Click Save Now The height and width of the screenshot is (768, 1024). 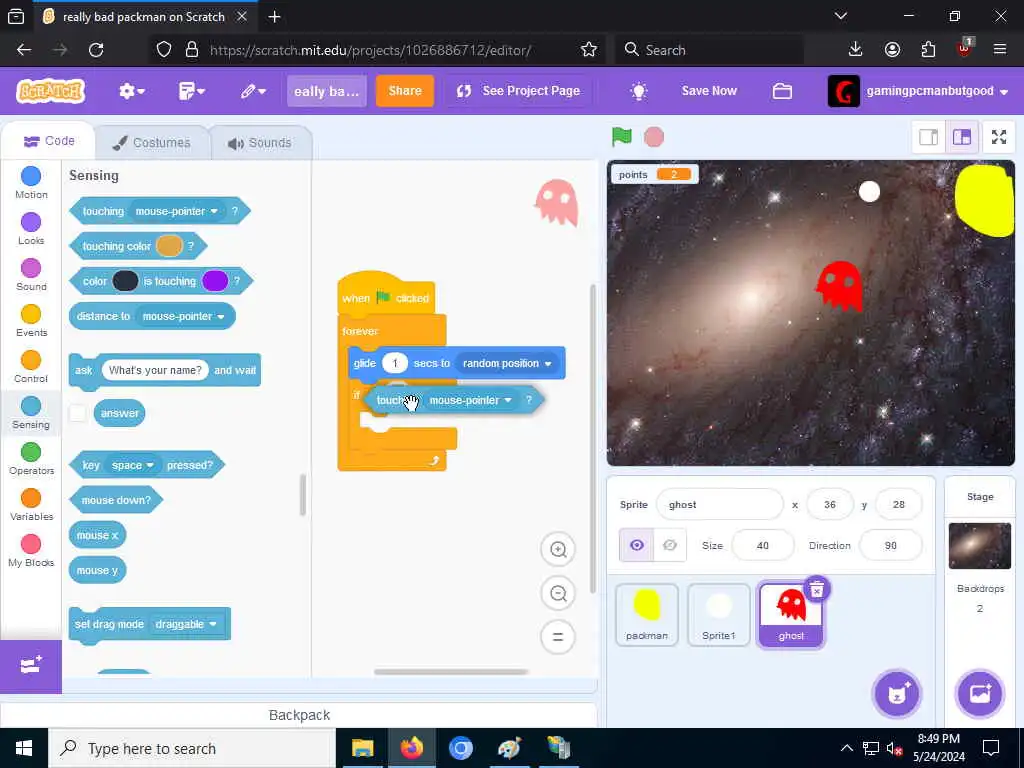click(x=709, y=91)
